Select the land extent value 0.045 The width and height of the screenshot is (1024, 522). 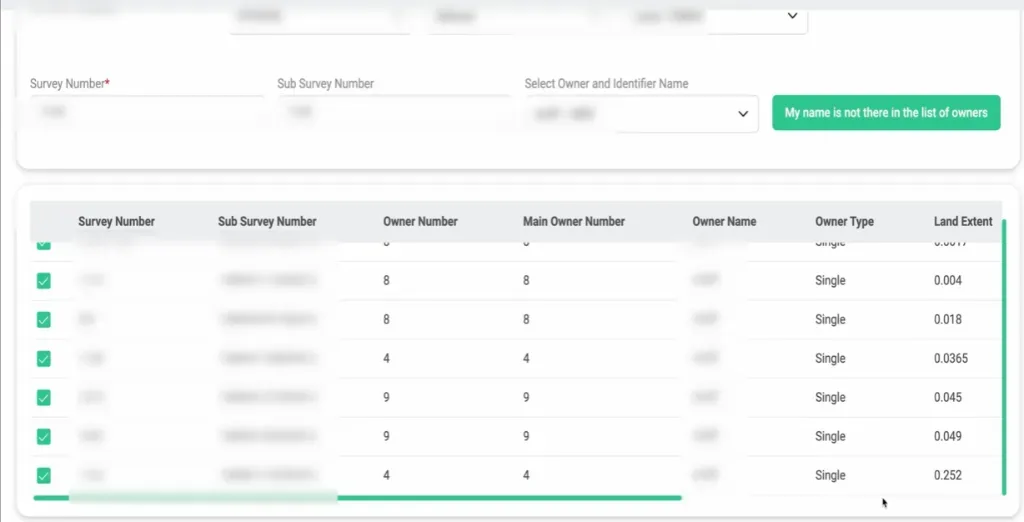pos(948,397)
